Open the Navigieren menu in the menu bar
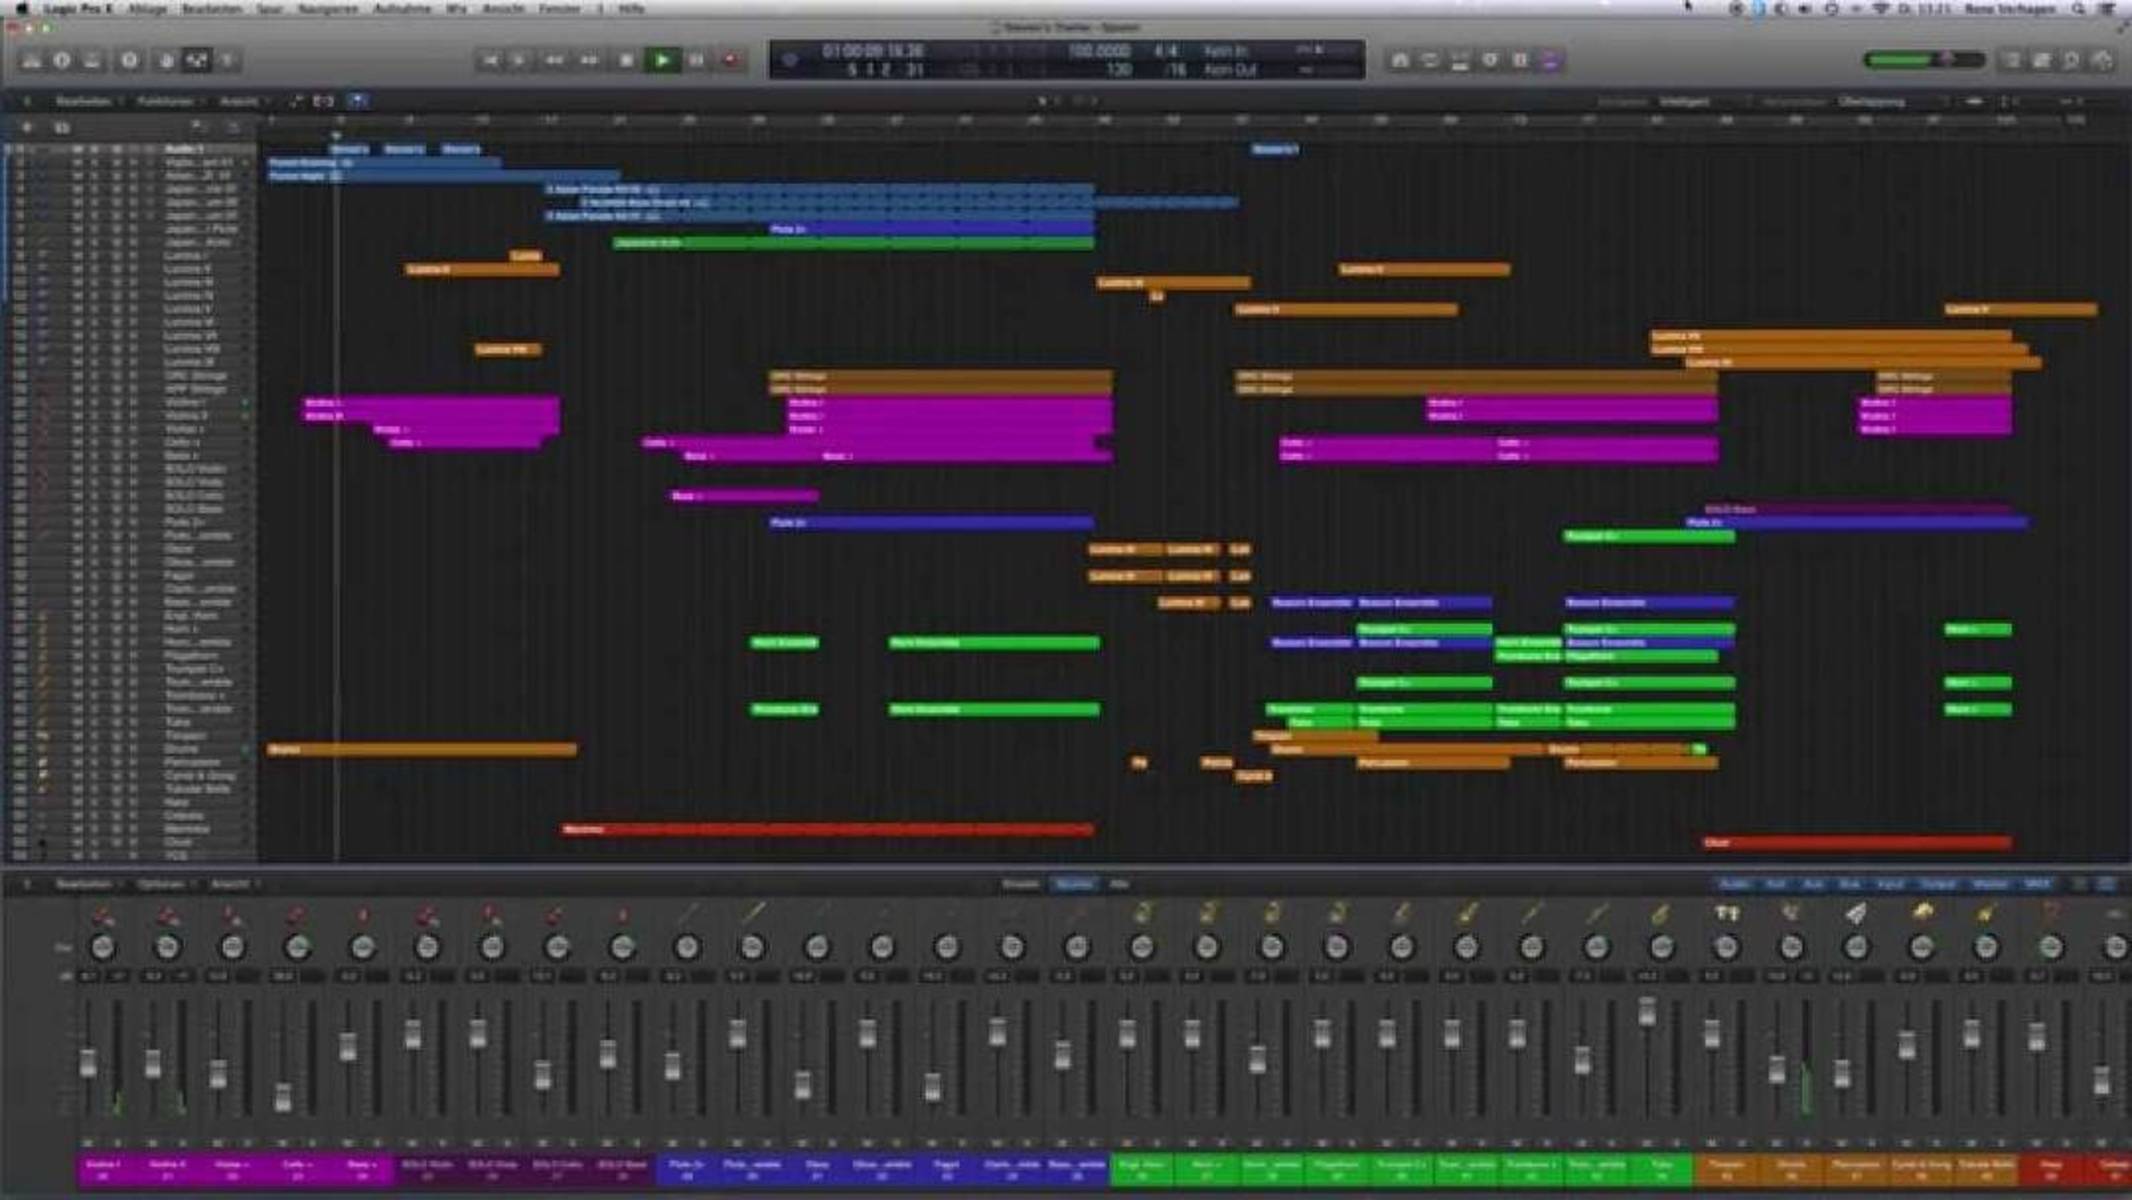Viewport: 2132px width, 1200px height. 328,9
